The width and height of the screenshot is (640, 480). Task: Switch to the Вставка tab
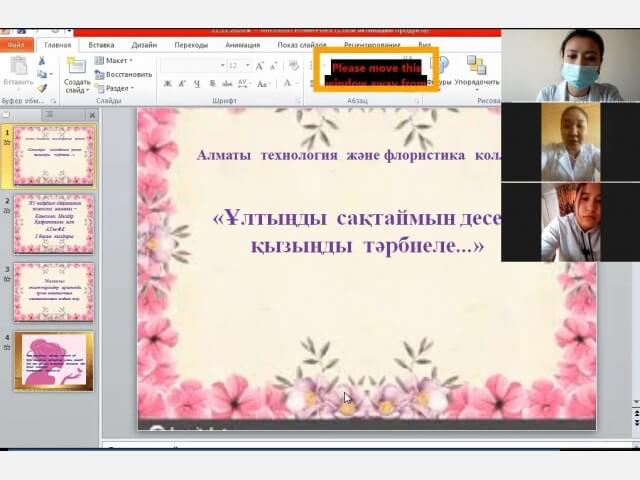(101, 45)
